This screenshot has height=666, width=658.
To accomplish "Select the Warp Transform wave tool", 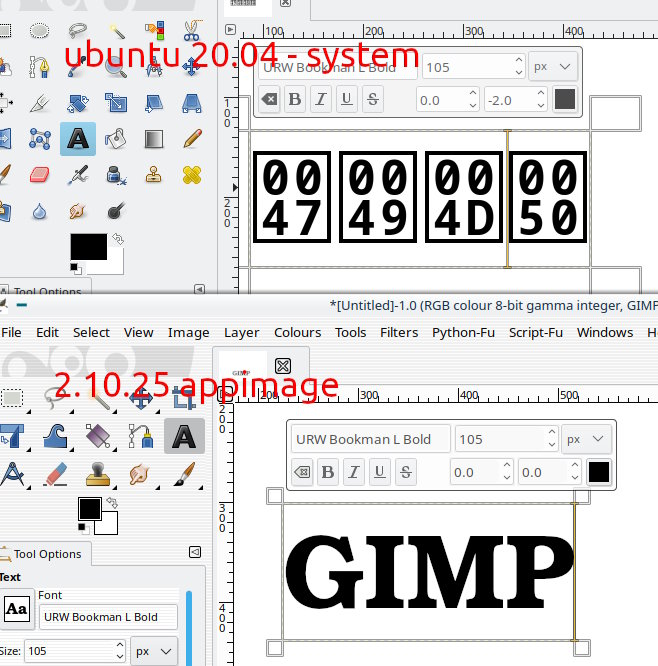I will [55, 436].
